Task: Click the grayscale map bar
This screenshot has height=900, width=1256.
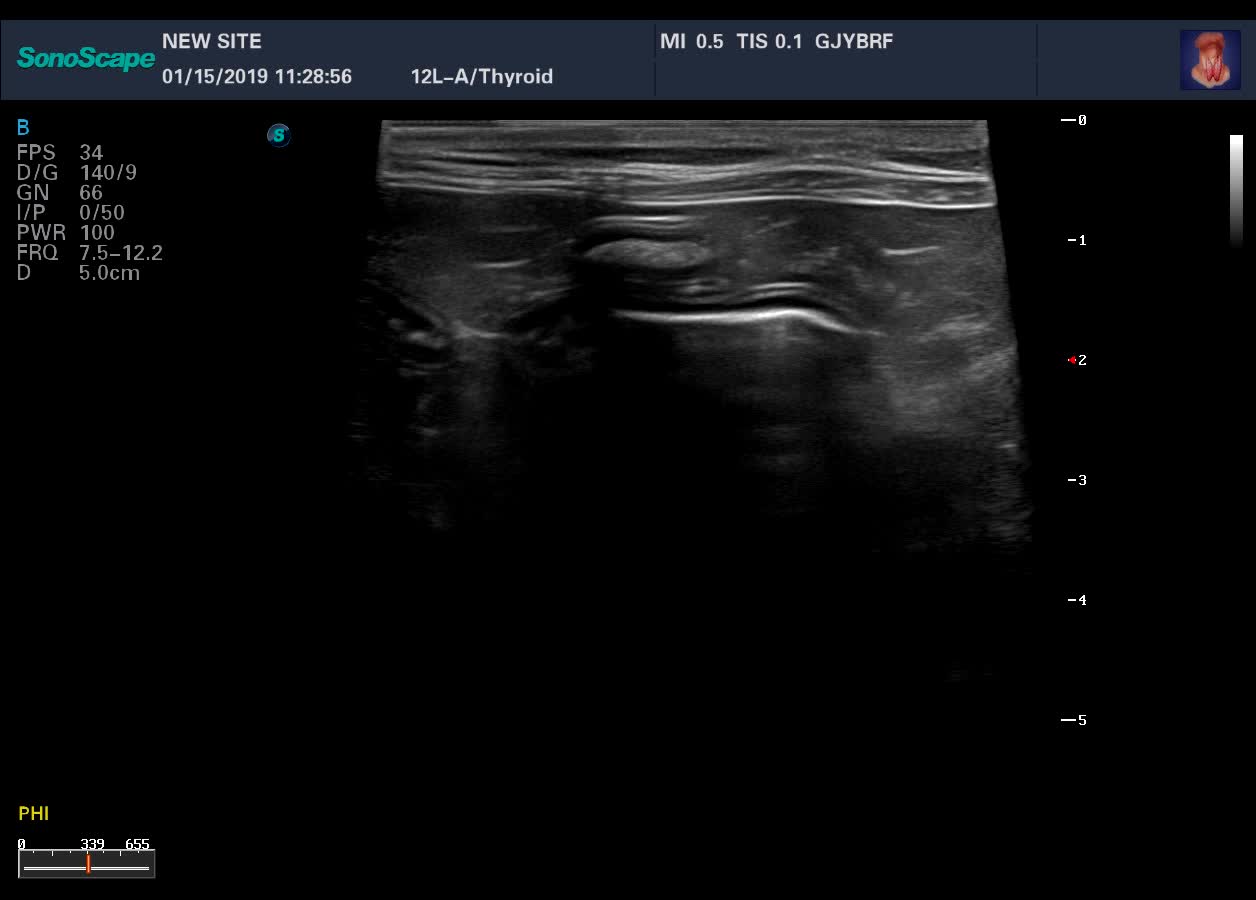Action: tap(1237, 190)
